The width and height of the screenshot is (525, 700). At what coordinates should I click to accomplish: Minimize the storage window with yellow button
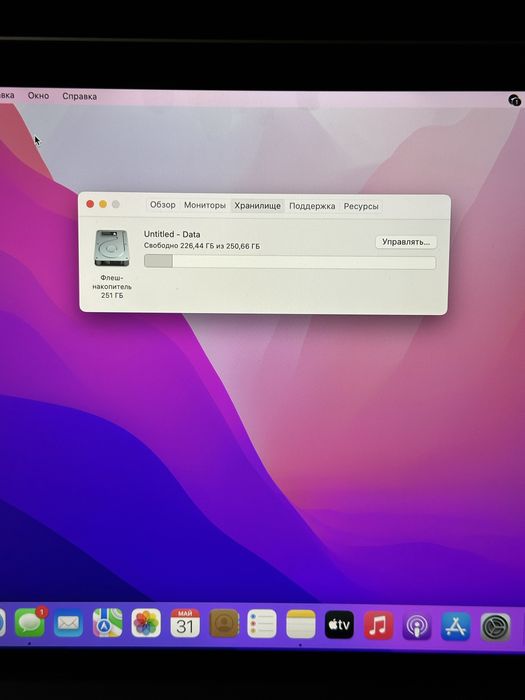coord(103,204)
